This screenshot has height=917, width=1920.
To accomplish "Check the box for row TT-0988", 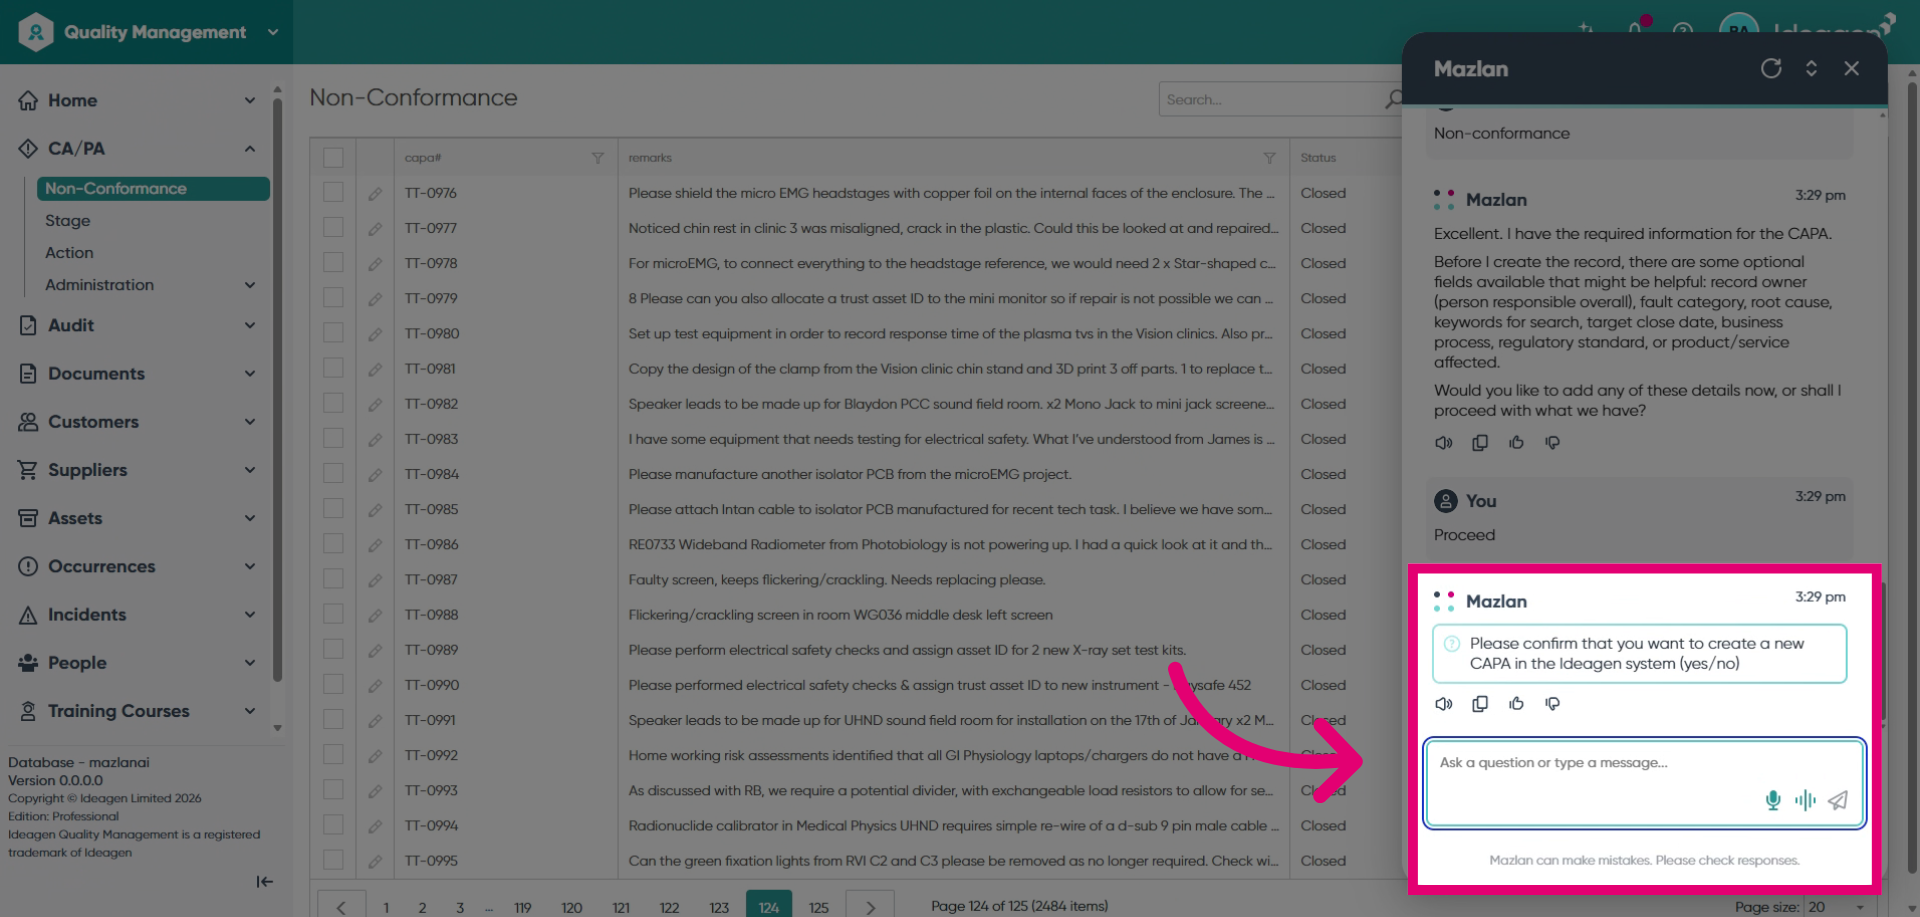I will tap(333, 614).
